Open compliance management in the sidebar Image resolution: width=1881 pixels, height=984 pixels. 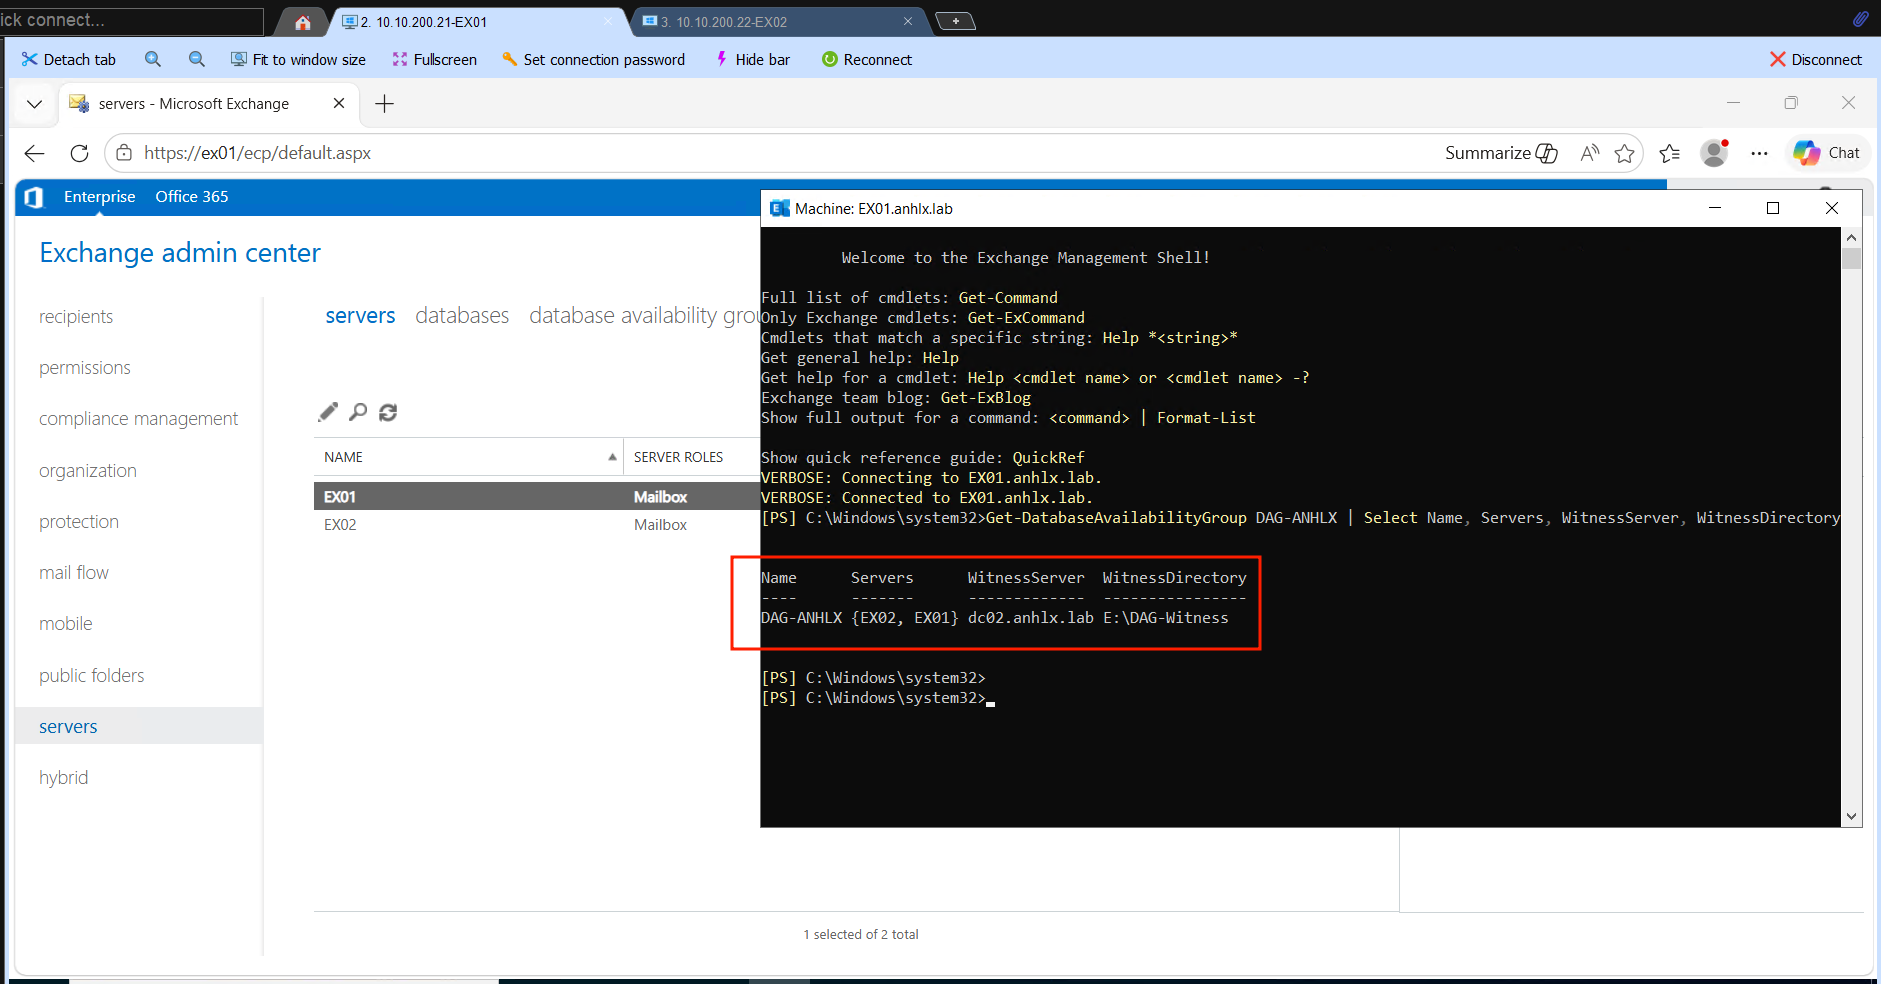(139, 419)
